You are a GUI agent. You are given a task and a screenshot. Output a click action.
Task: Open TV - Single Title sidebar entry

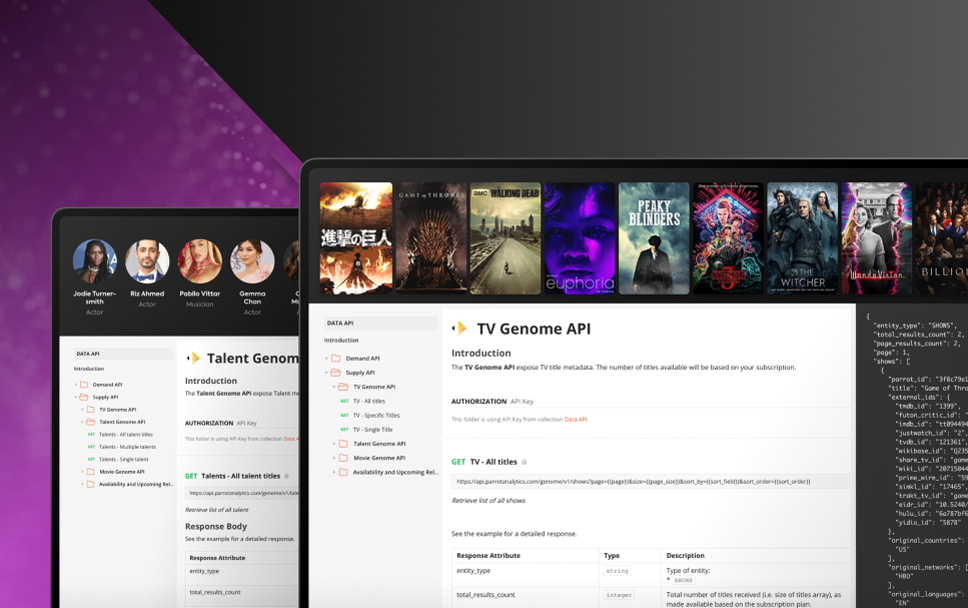coord(373,429)
